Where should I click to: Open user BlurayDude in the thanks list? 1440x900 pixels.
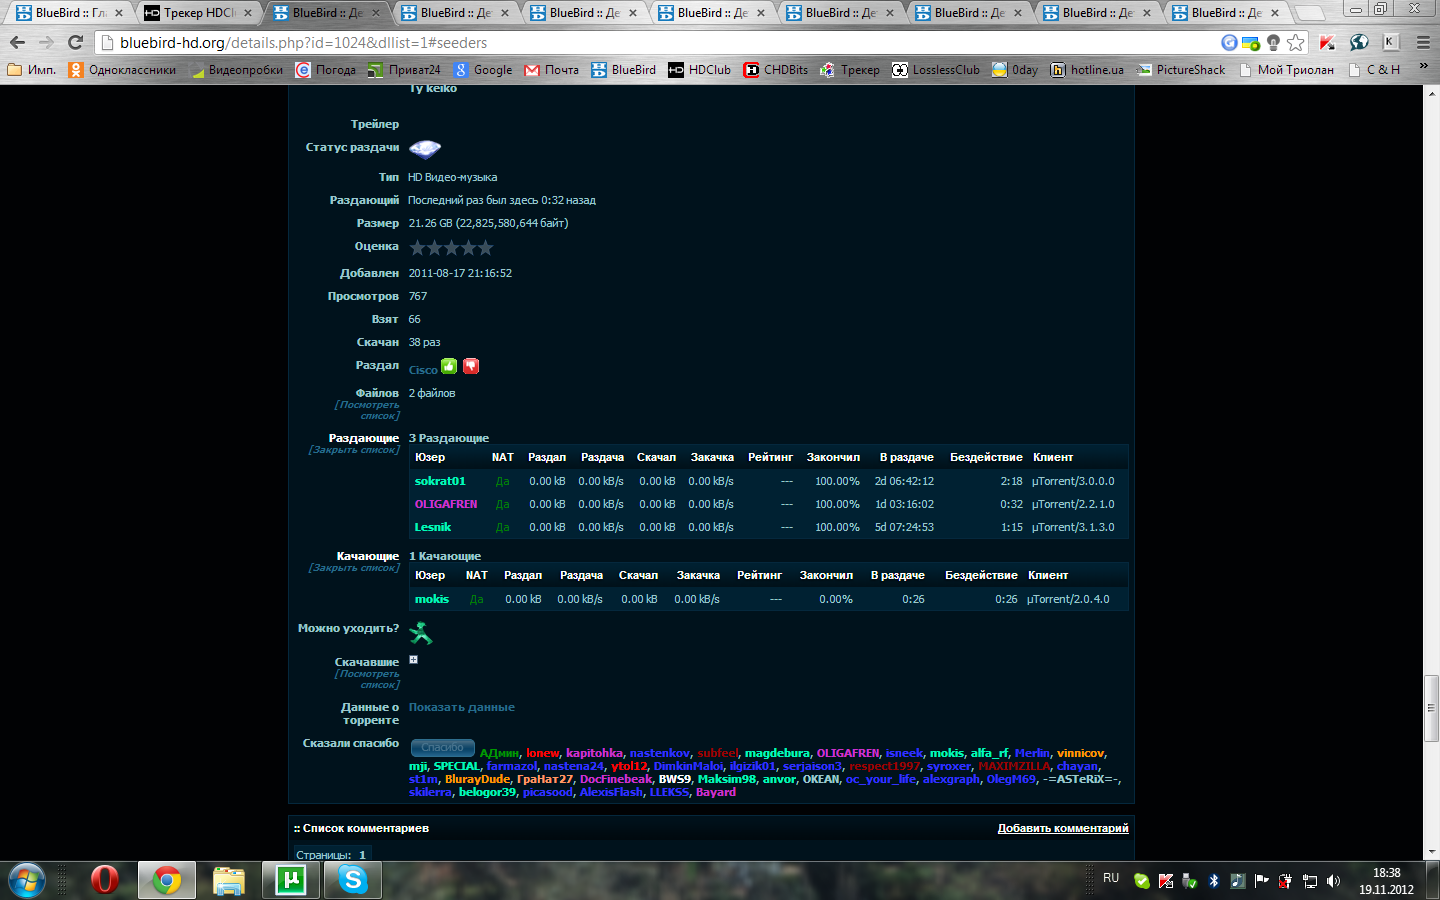tap(477, 779)
